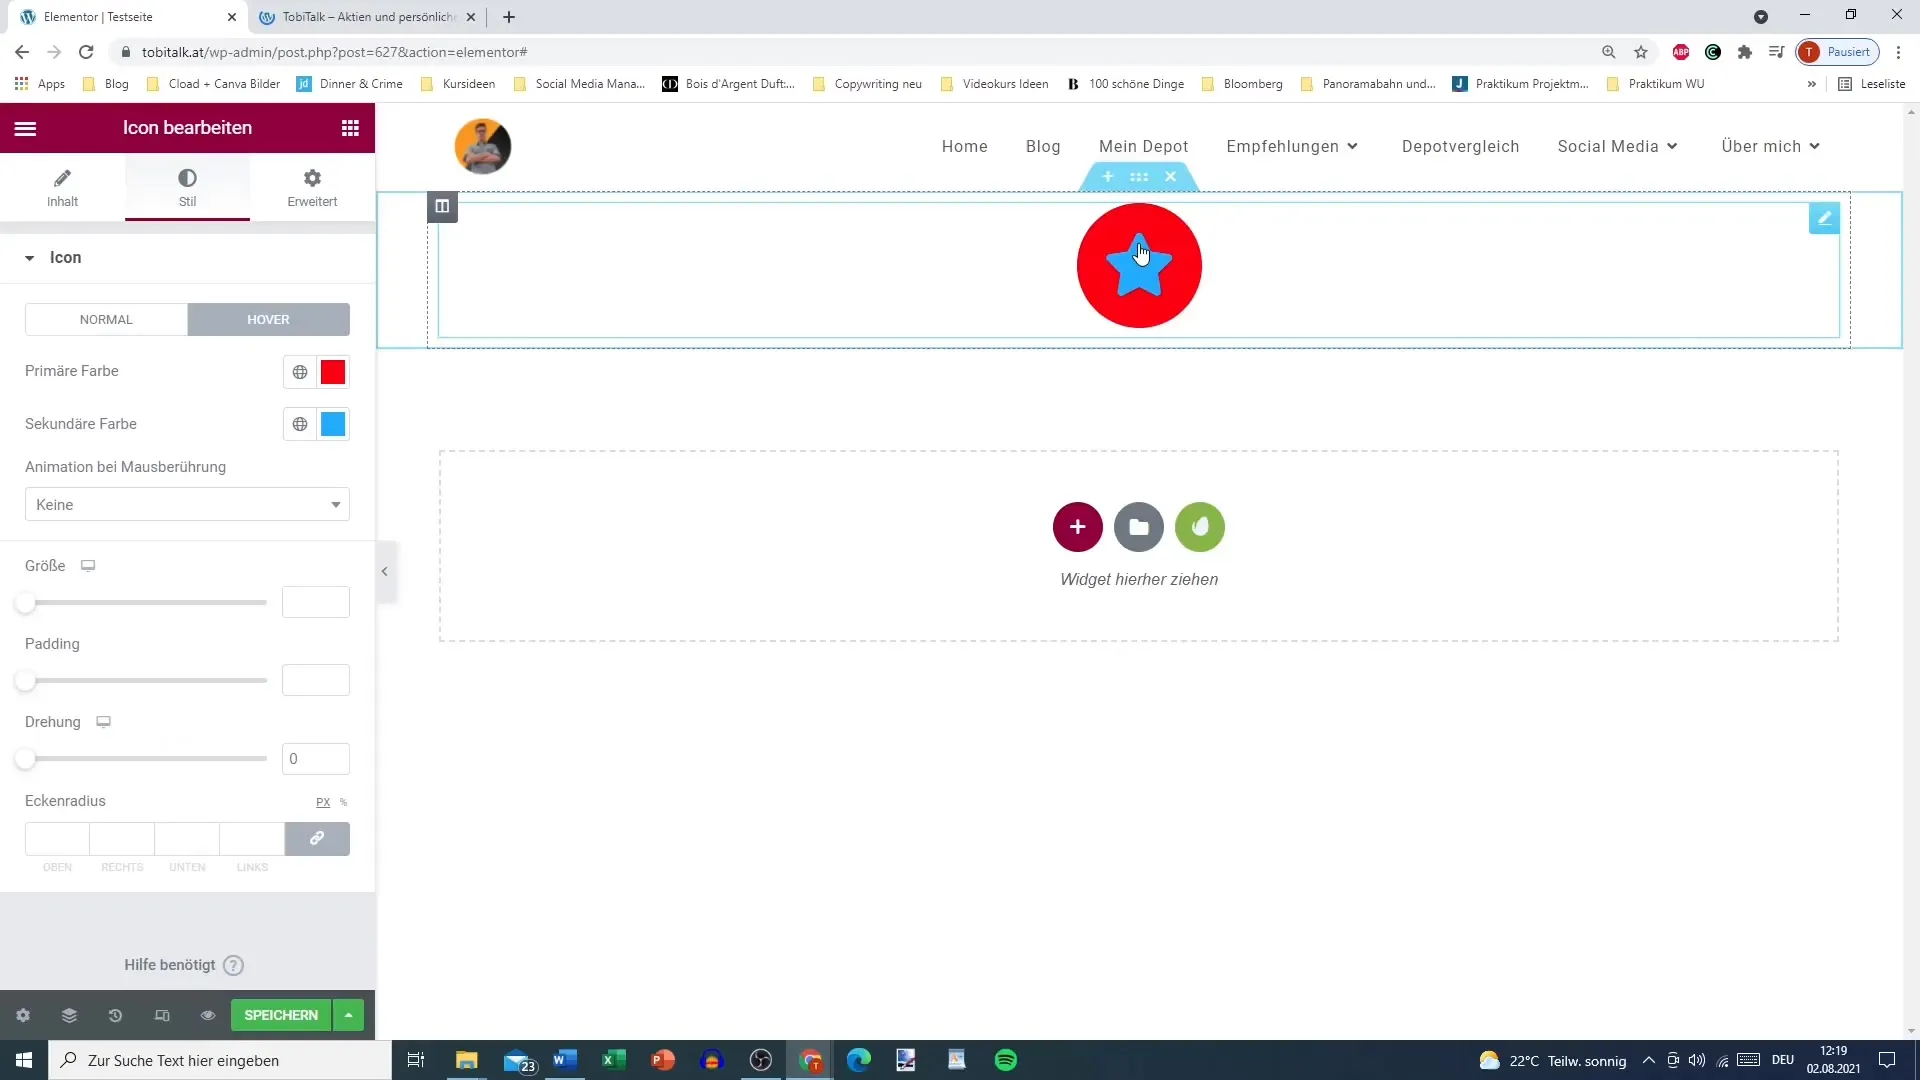Open the Depotvergleich menu link
The image size is (1920, 1080).
point(1460,147)
